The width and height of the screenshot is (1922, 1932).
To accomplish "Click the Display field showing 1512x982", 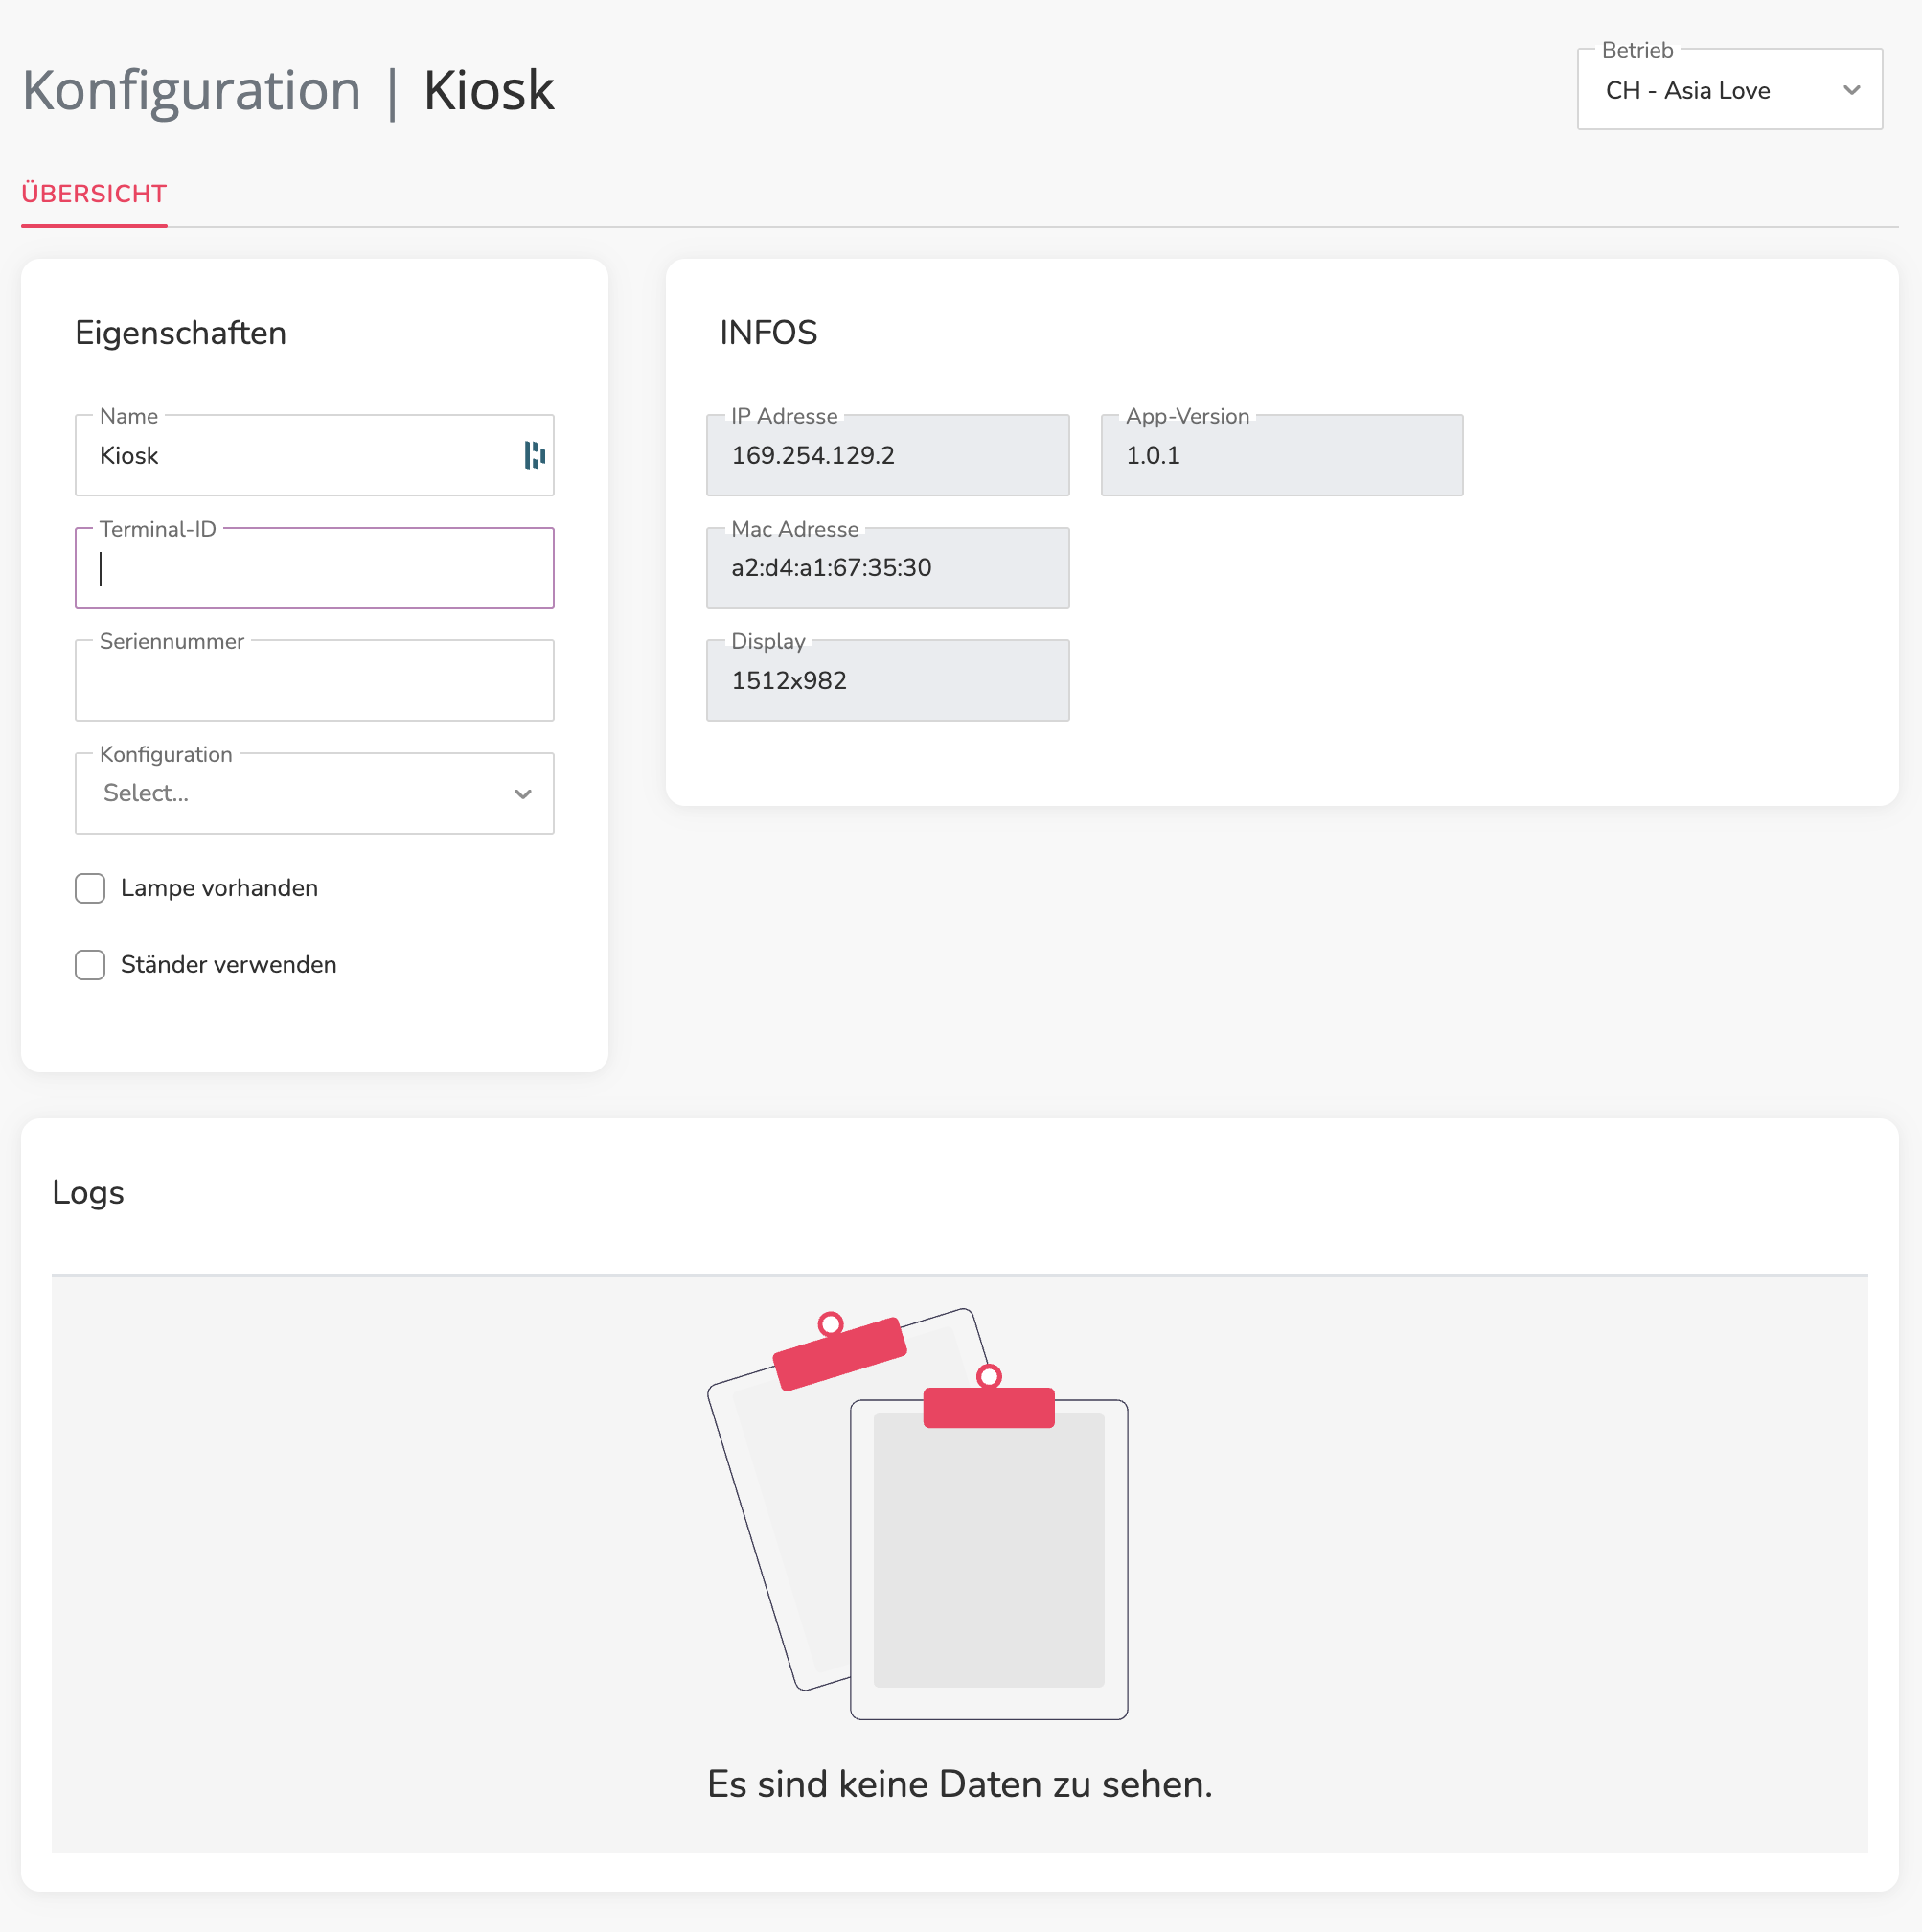I will (x=888, y=681).
